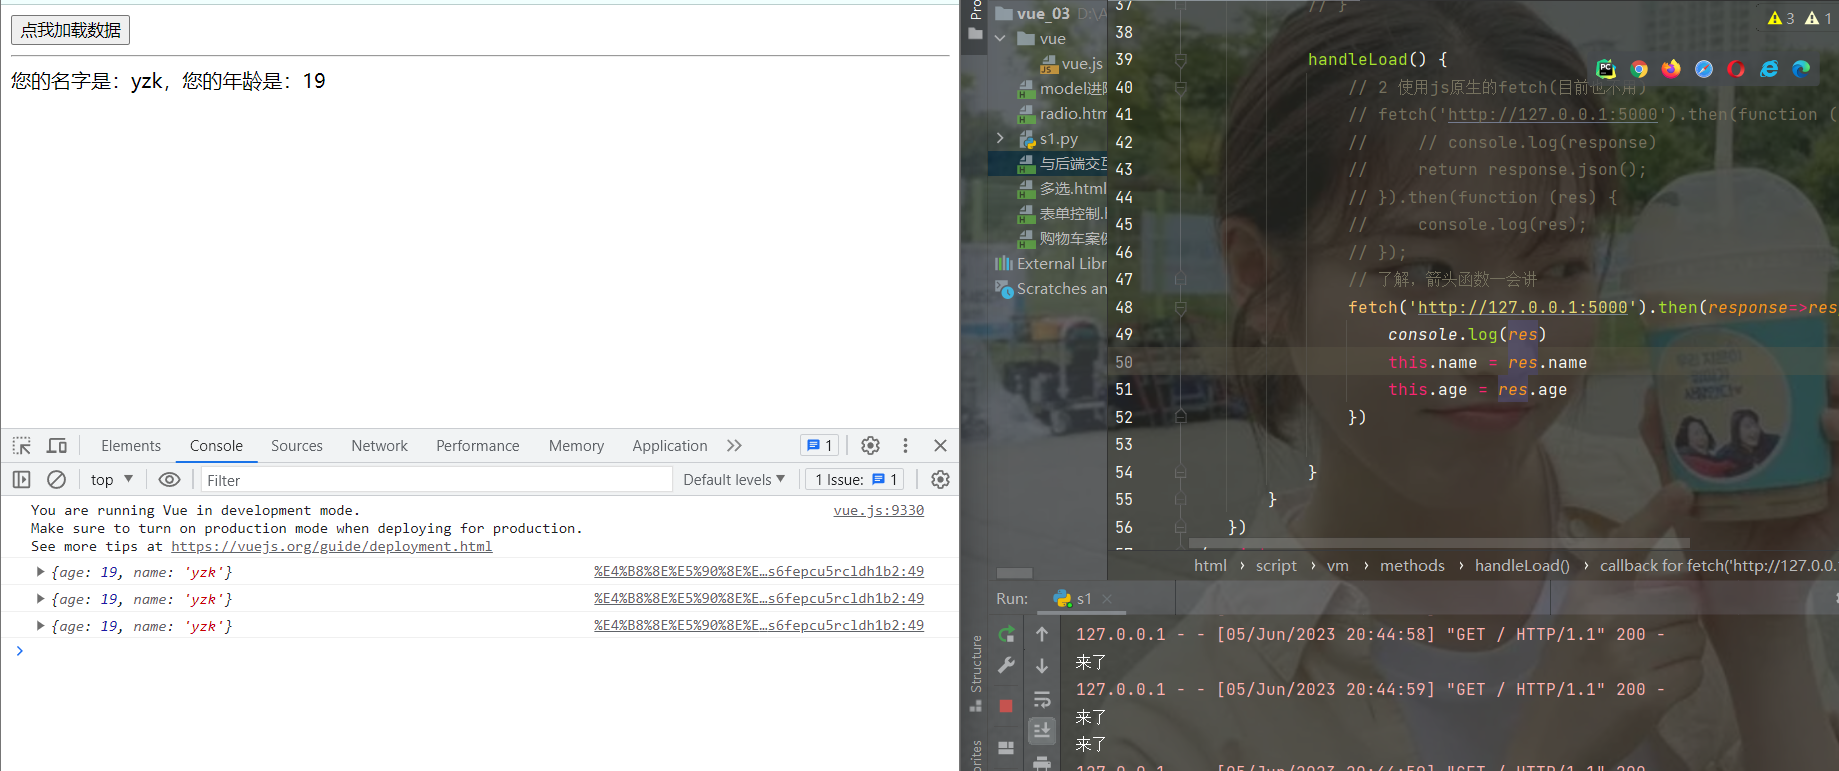Open the source link of the first logged object

click(x=759, y=571)
